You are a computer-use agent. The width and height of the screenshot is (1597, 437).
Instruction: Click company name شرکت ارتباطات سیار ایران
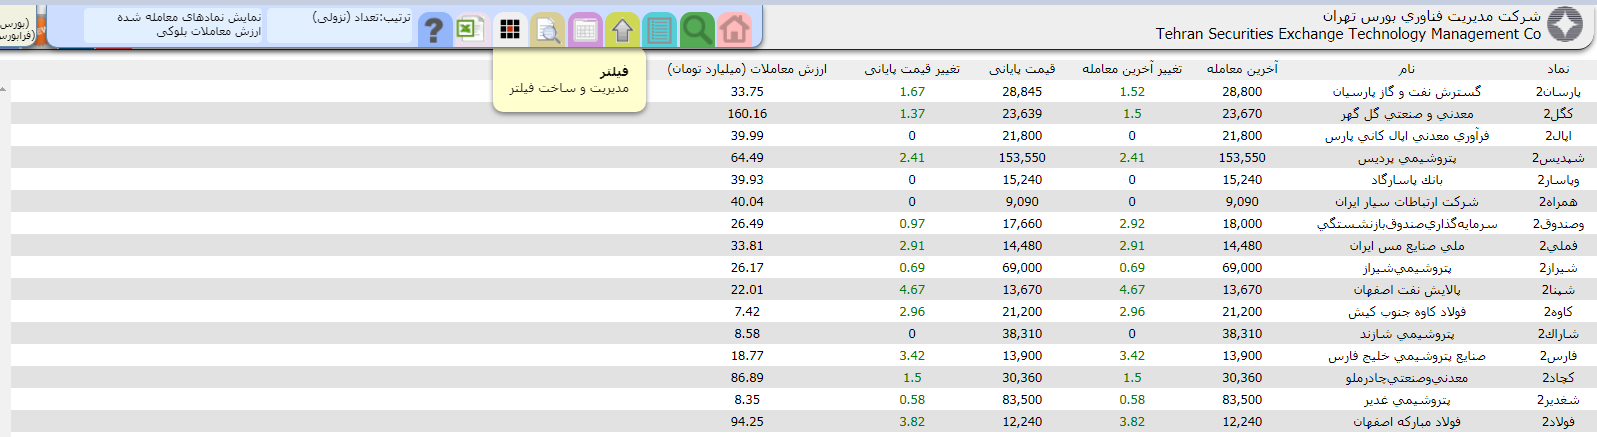[1407, 201]
